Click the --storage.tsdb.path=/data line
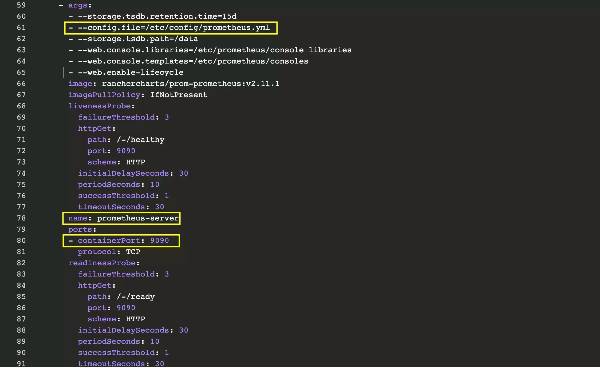This screenshot has width=600, height=368. pos(133,39)
